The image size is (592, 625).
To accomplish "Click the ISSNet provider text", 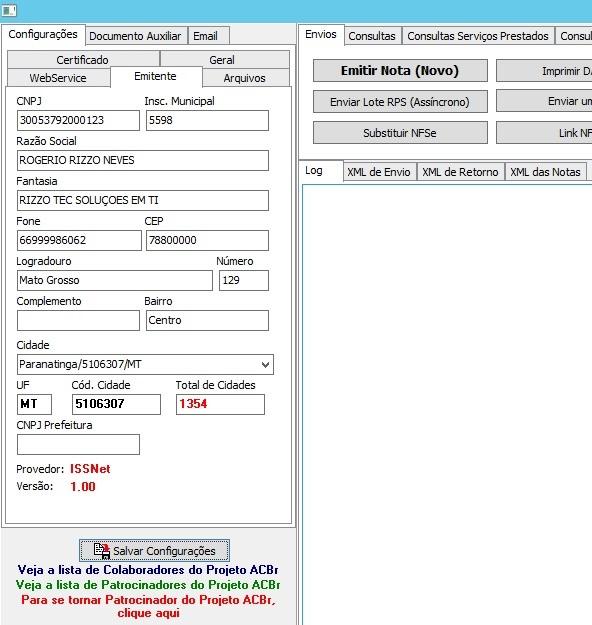I will 90,469.
